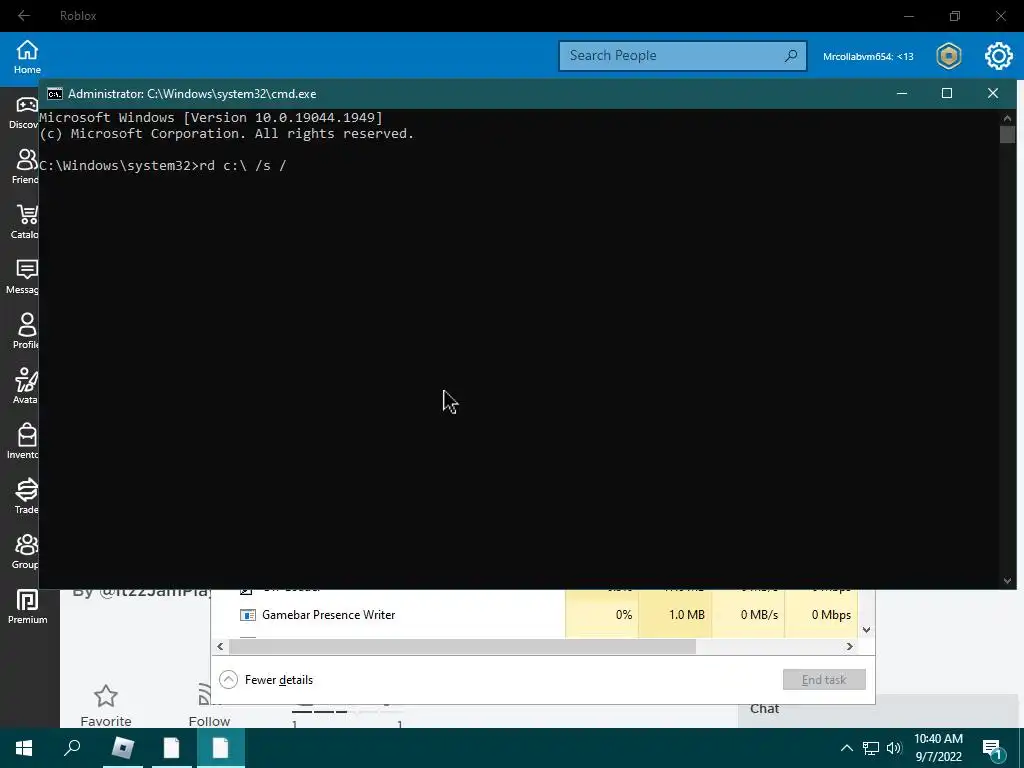Close the cmd.exe window
This screenshot has height=768, width=1024.
tap(993, 93)
